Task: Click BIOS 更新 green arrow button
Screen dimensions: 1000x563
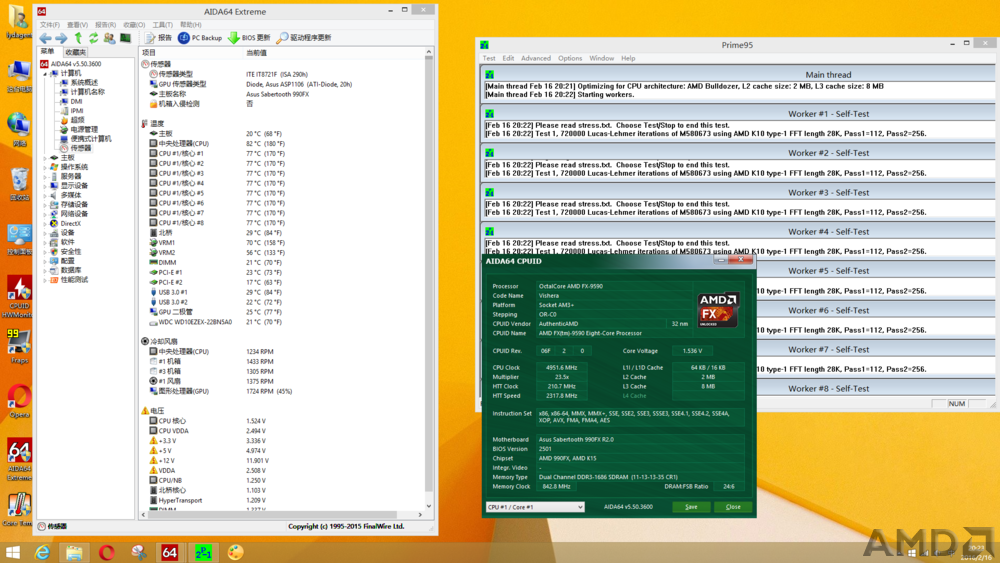Action: [x=249, y=38]
